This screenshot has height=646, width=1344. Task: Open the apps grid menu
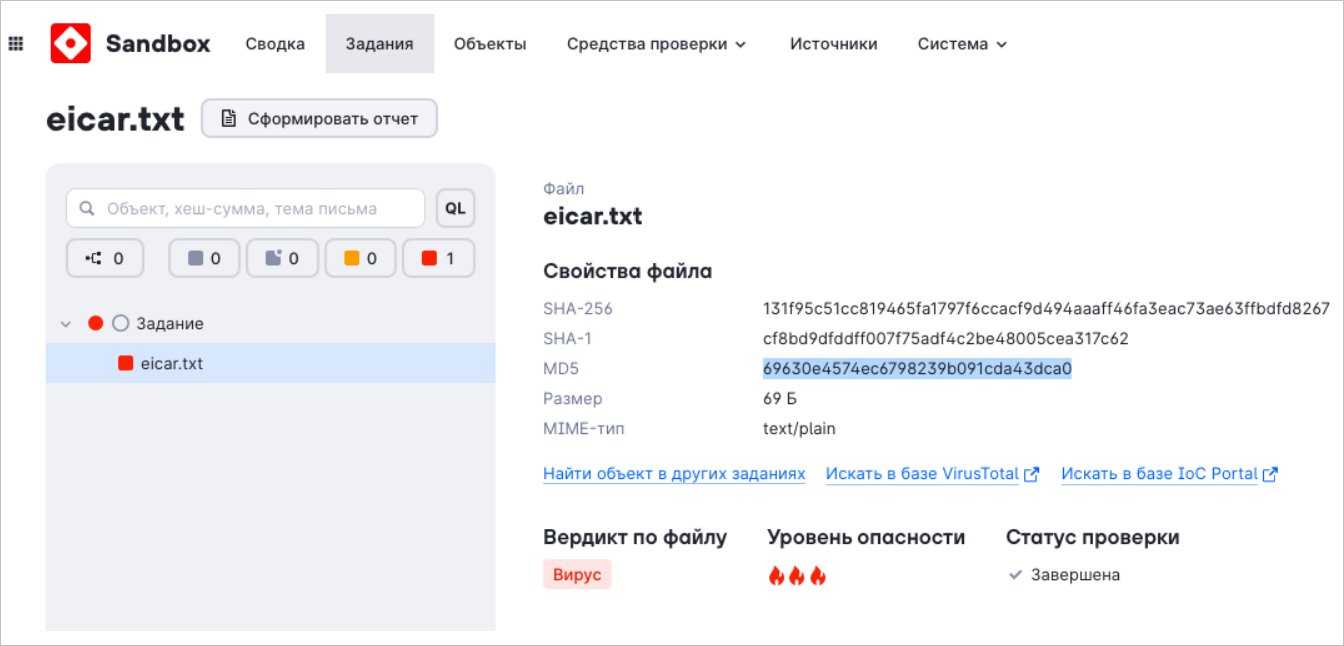pyautogui.click(x=16, y=44)
